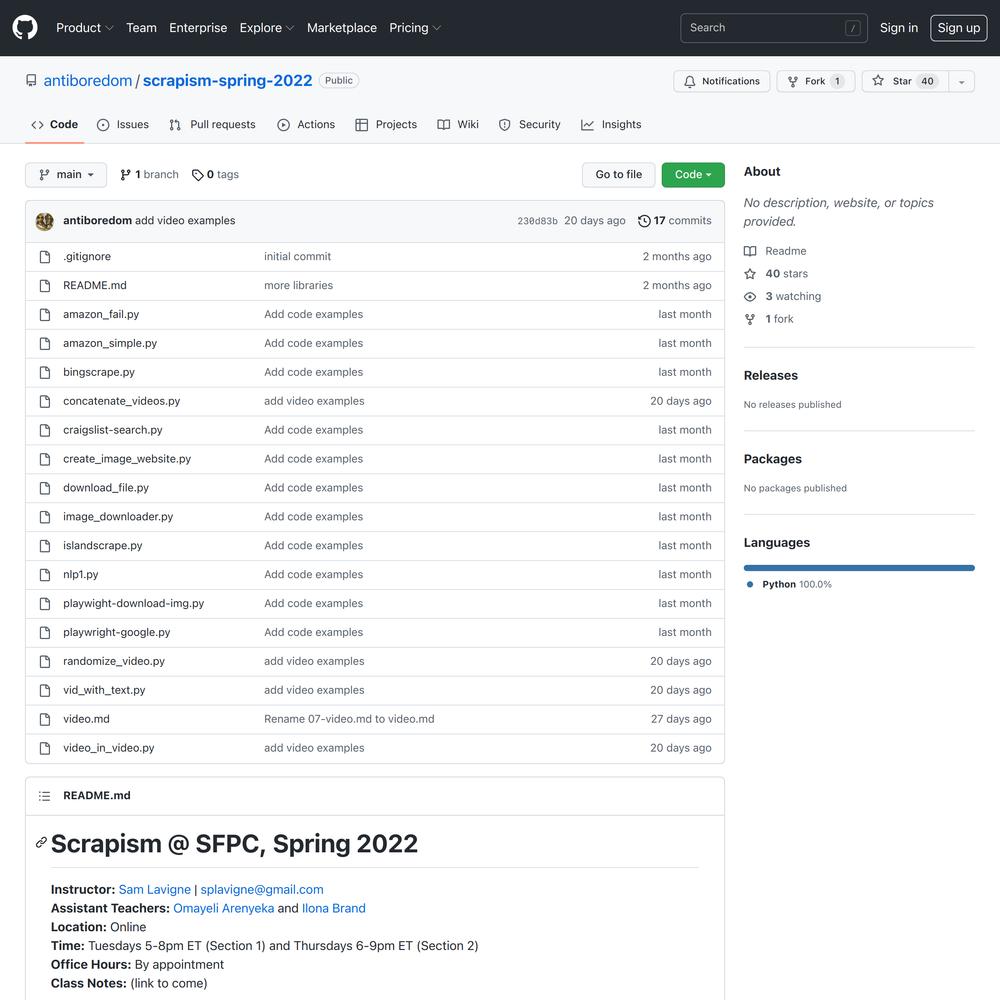Switch to the Wiki tab
1000x1000 pixels.
point(458,124)
